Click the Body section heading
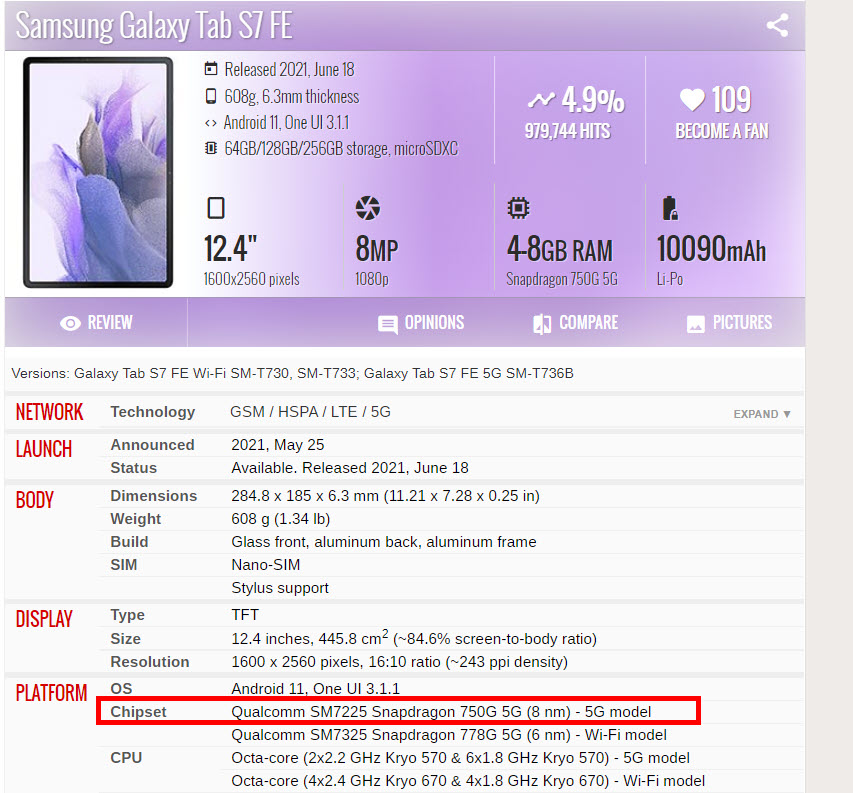853x793 pixels. click(x=35, y=500)
